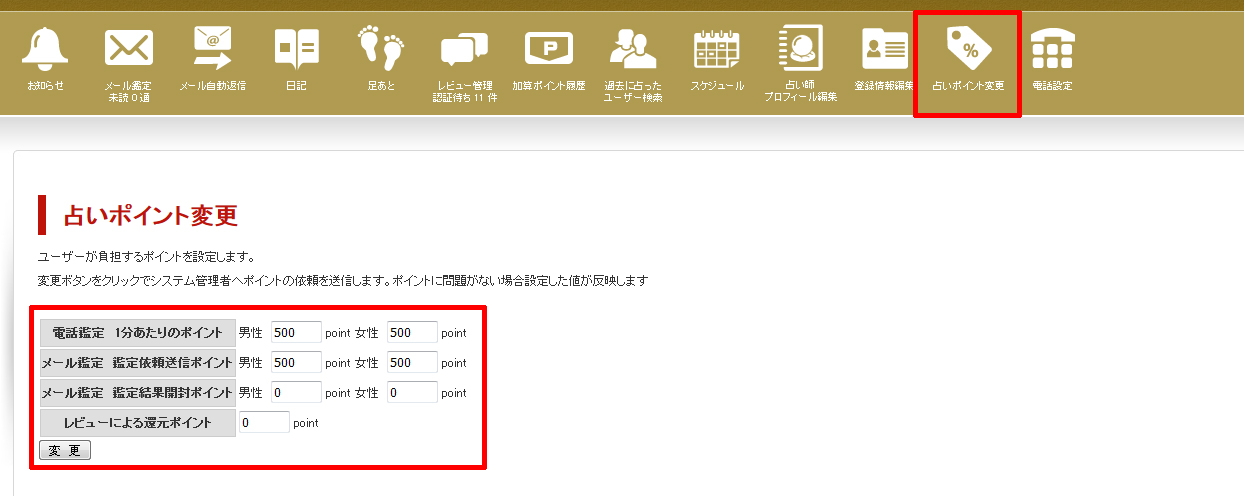Open the スケジュール calendar icon

coord(717,48)
